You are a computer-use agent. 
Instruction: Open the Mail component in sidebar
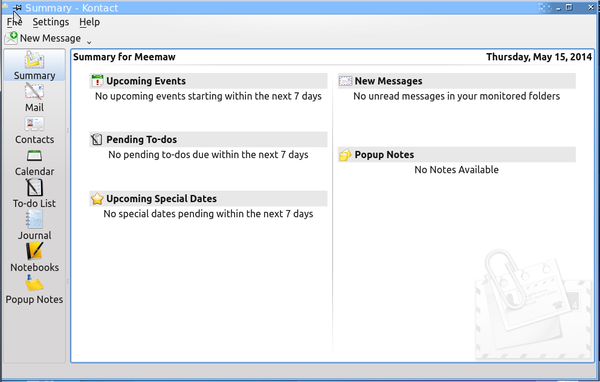tap(34, 98)
